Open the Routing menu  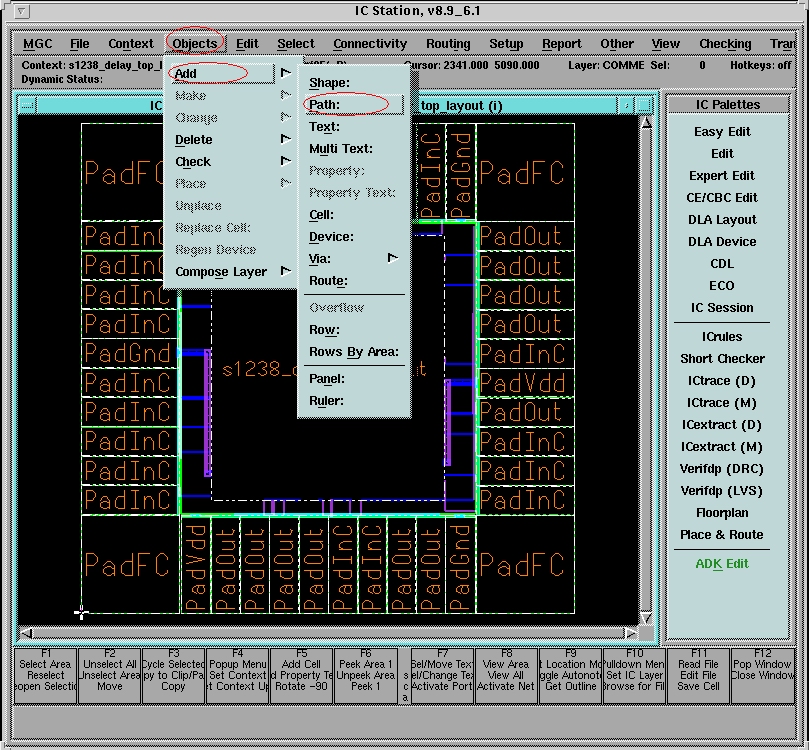[447, 43]
